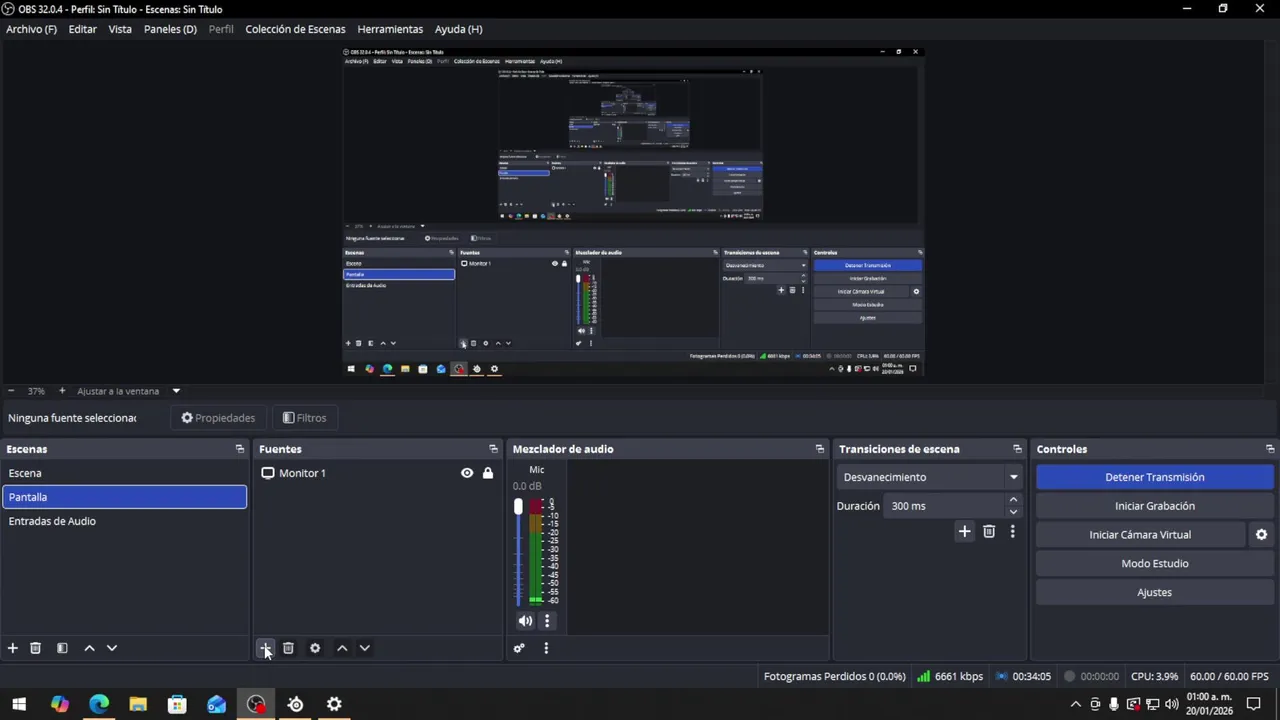This screenshot has height=720, width=1280.
Task: Open scene filters icon in Escenas toolbar
Action: (62, 648)
